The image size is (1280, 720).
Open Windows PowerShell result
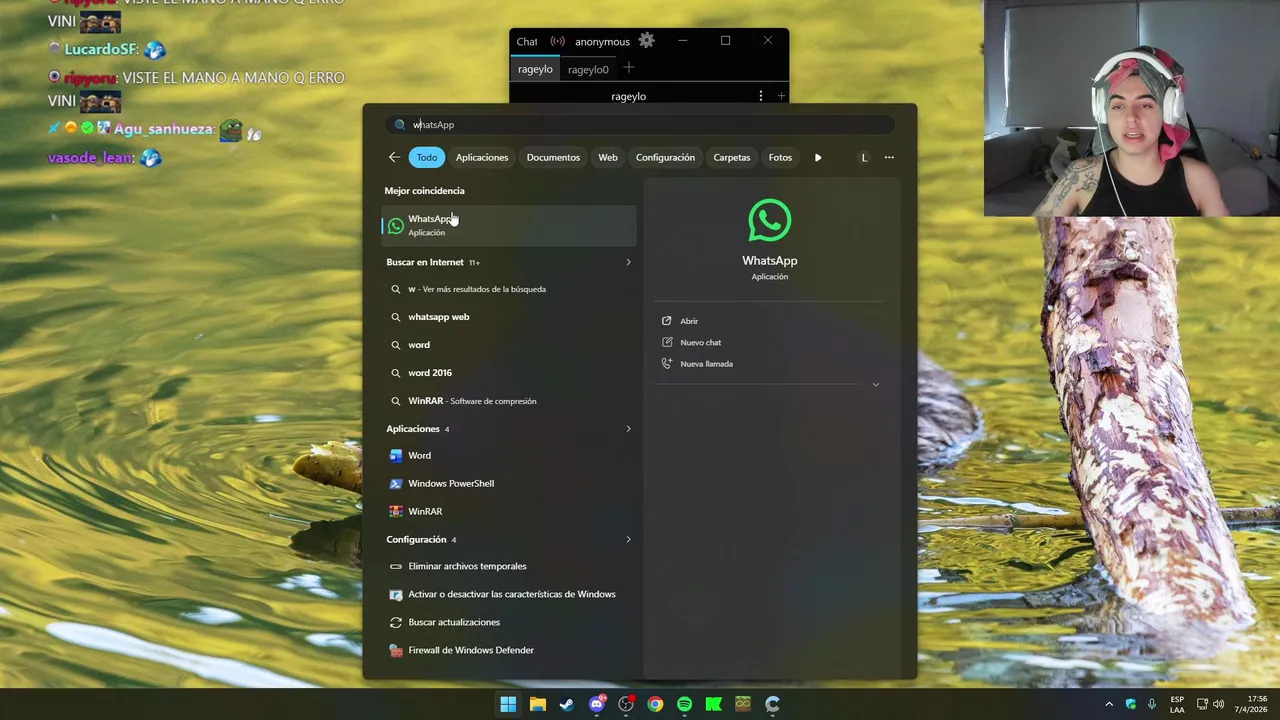509,483
